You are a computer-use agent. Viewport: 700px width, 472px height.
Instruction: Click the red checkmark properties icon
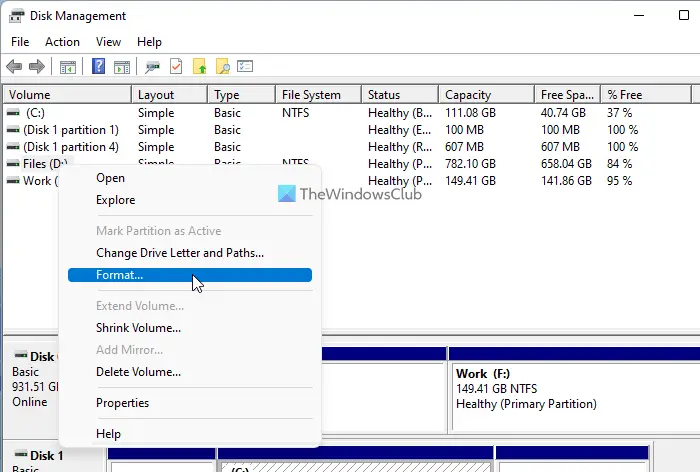[x=176, y=67]
